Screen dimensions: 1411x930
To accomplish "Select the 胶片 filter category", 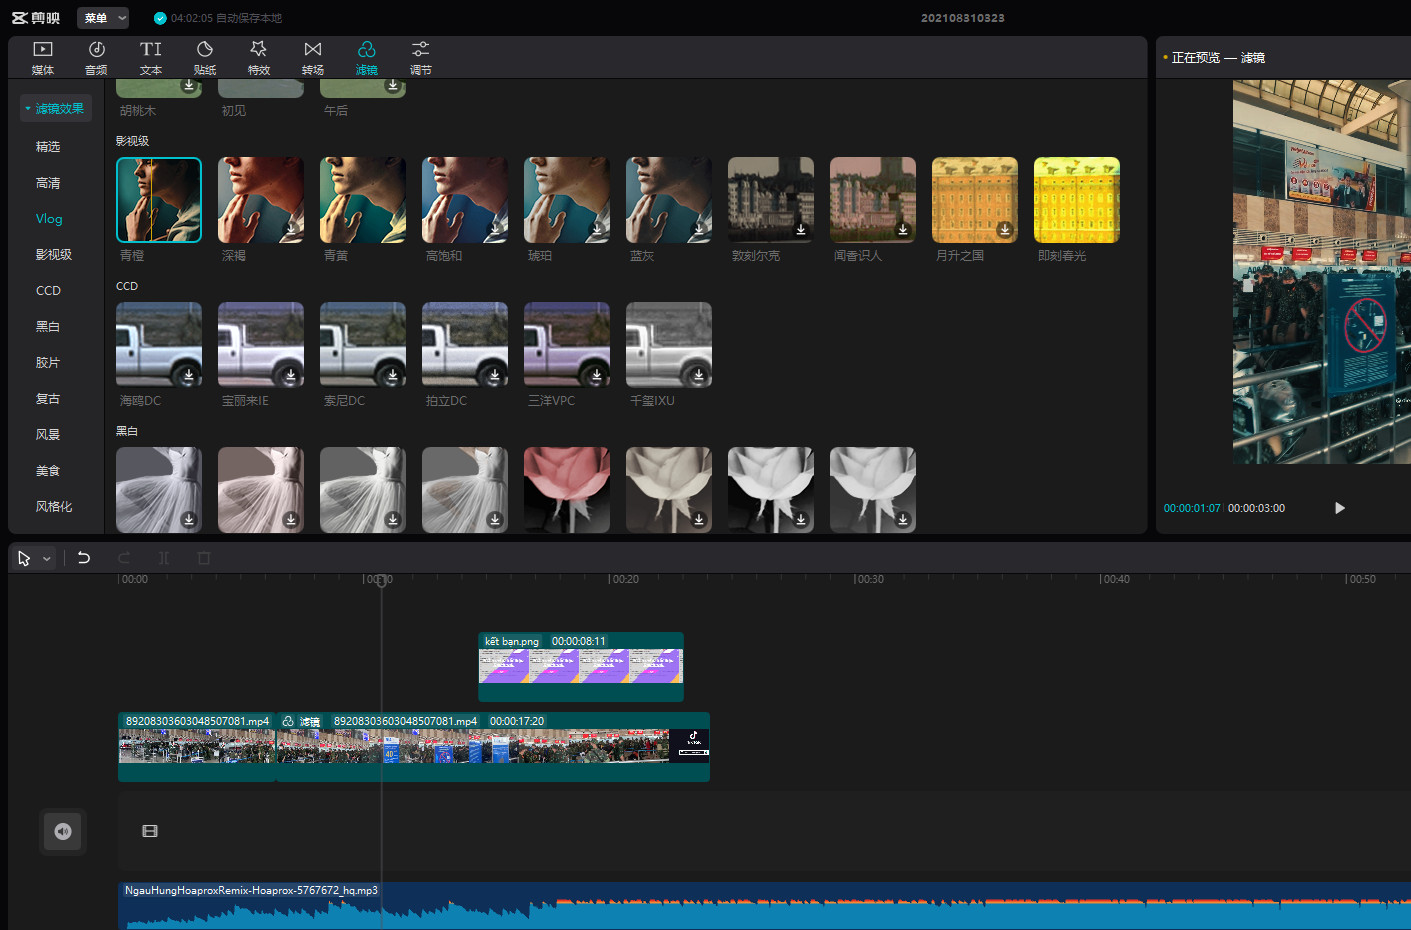I will click(x=48, y=362).
